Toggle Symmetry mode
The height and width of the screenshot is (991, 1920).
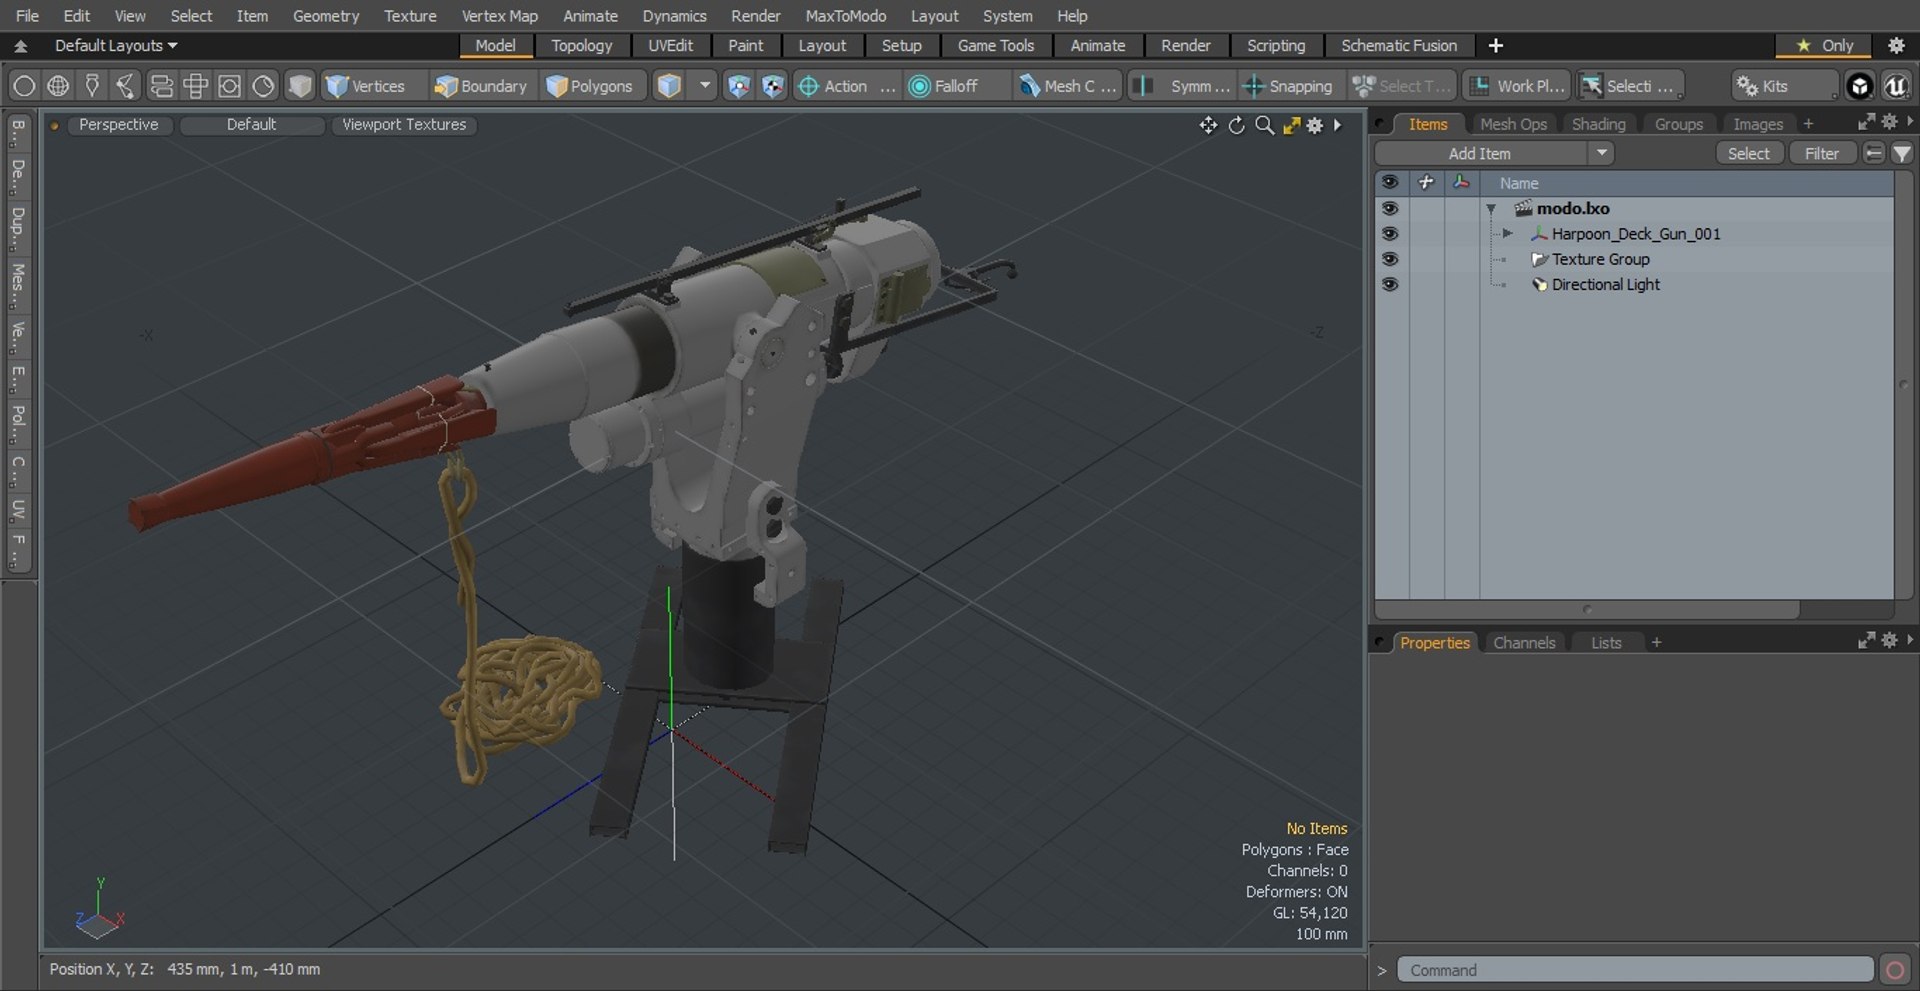1183,86
